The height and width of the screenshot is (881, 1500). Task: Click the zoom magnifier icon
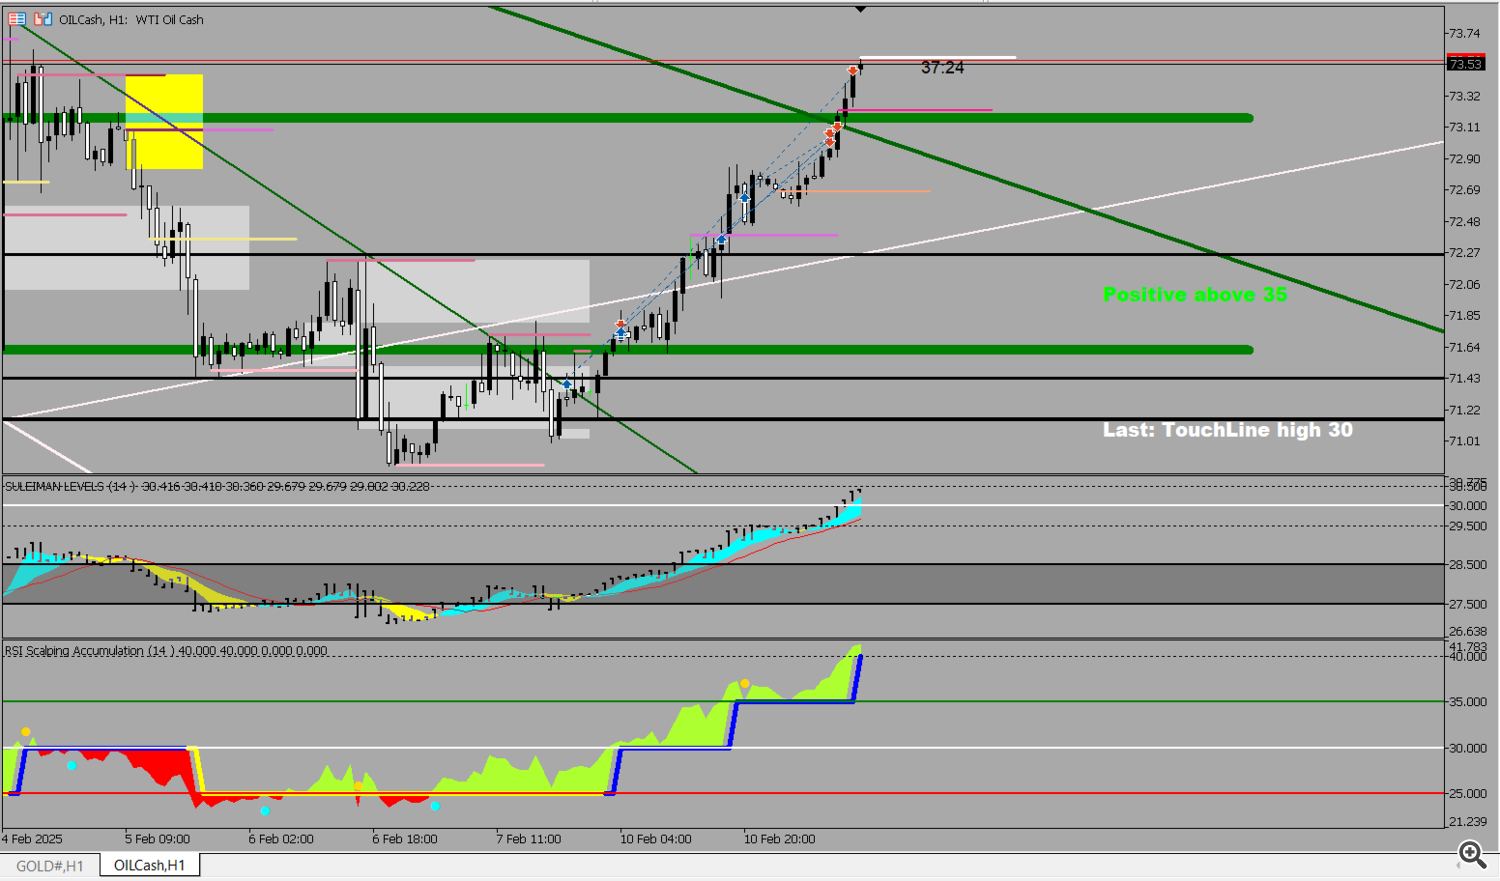[1472, 853]
